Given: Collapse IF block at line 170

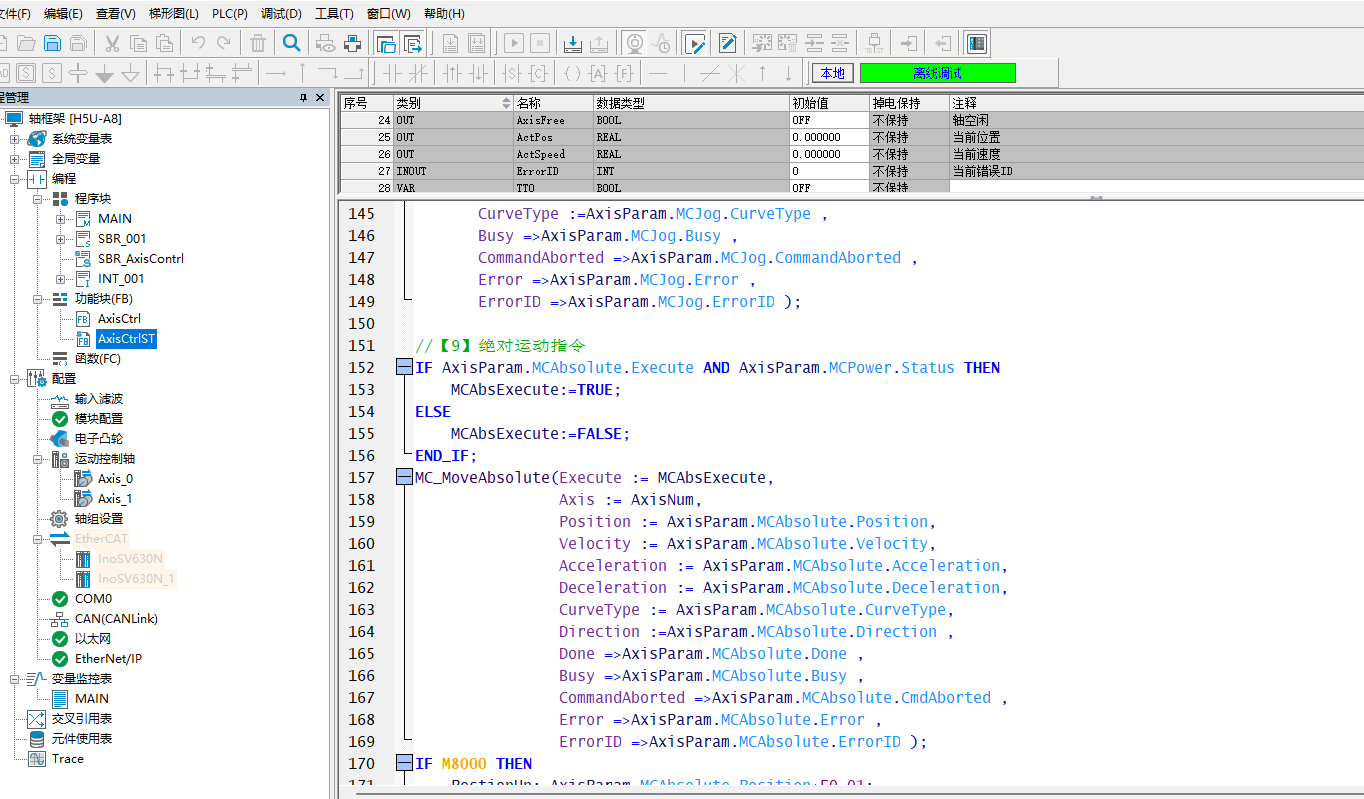Looking at the screenshot, I should point(404,763).
